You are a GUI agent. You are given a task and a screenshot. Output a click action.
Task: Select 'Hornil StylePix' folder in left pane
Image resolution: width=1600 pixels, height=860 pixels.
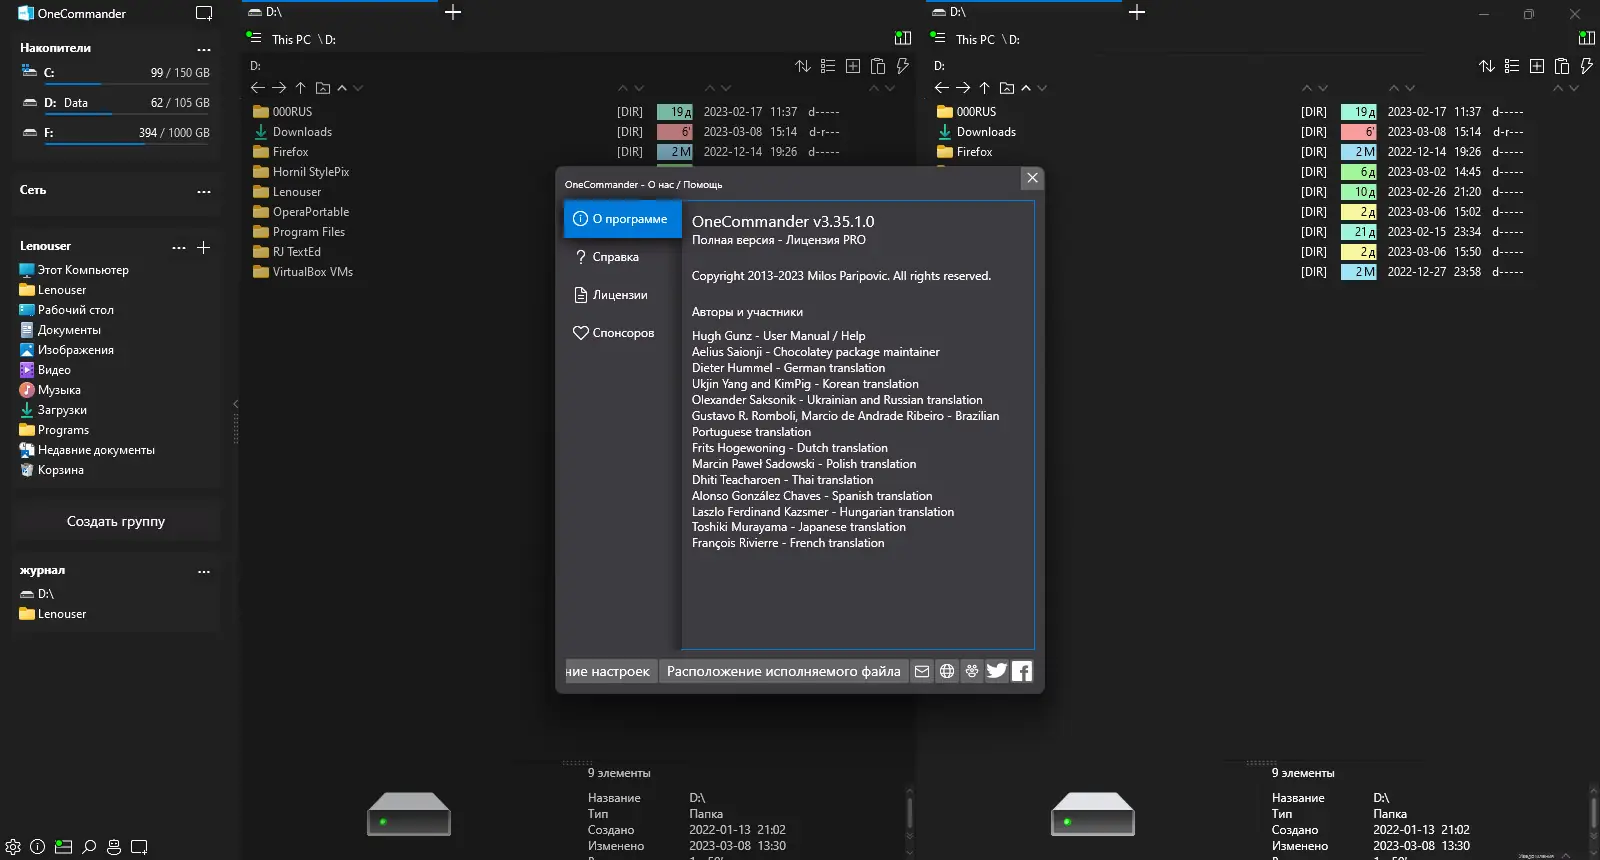[x=301, y=172]
